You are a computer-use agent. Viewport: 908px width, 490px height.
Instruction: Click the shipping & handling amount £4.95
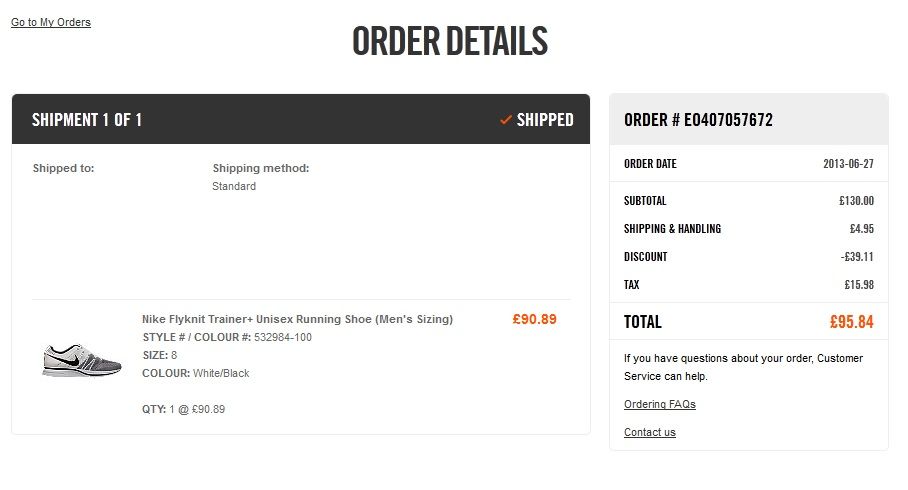point(861,228)
